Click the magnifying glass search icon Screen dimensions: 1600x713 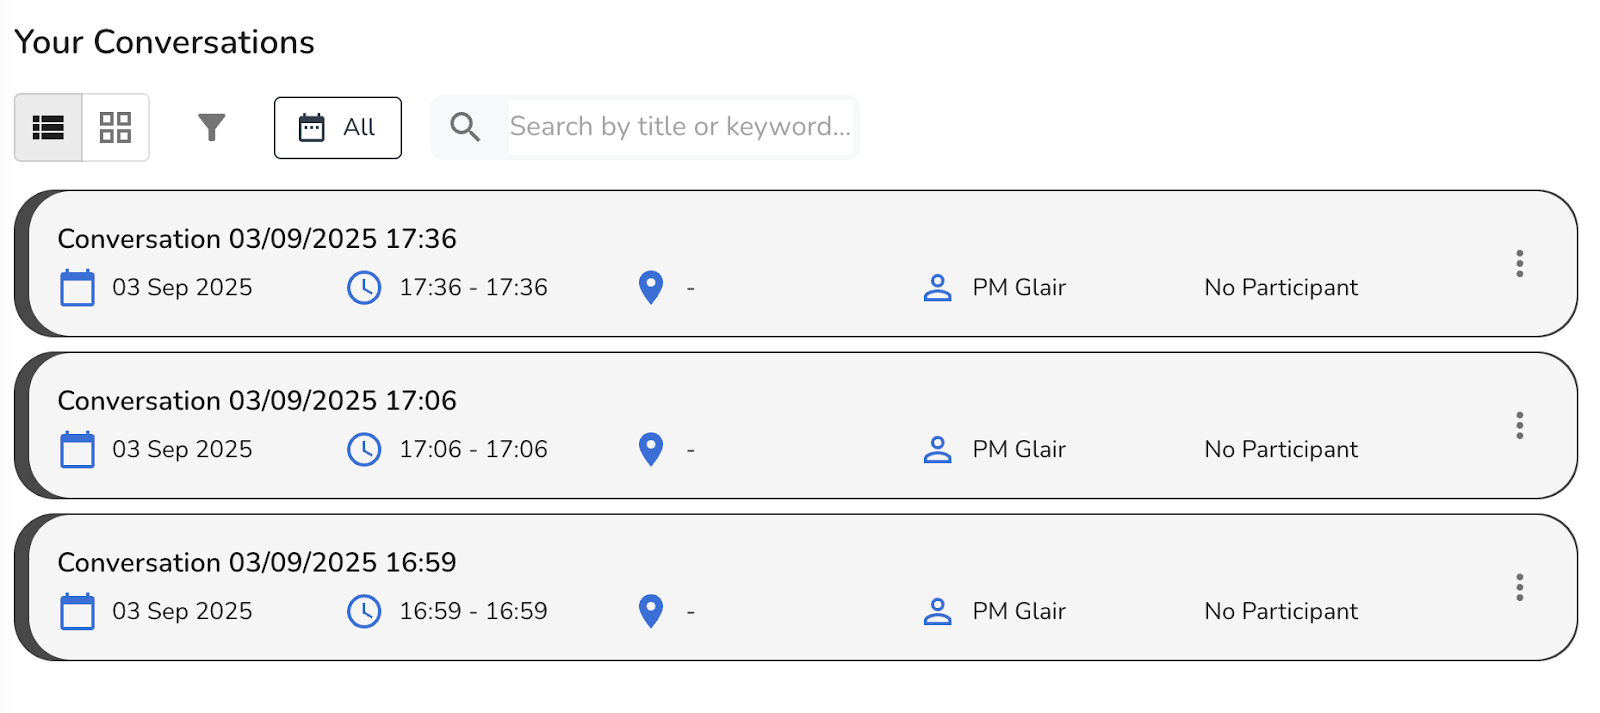pyautogui.click(x=465, y=127)
